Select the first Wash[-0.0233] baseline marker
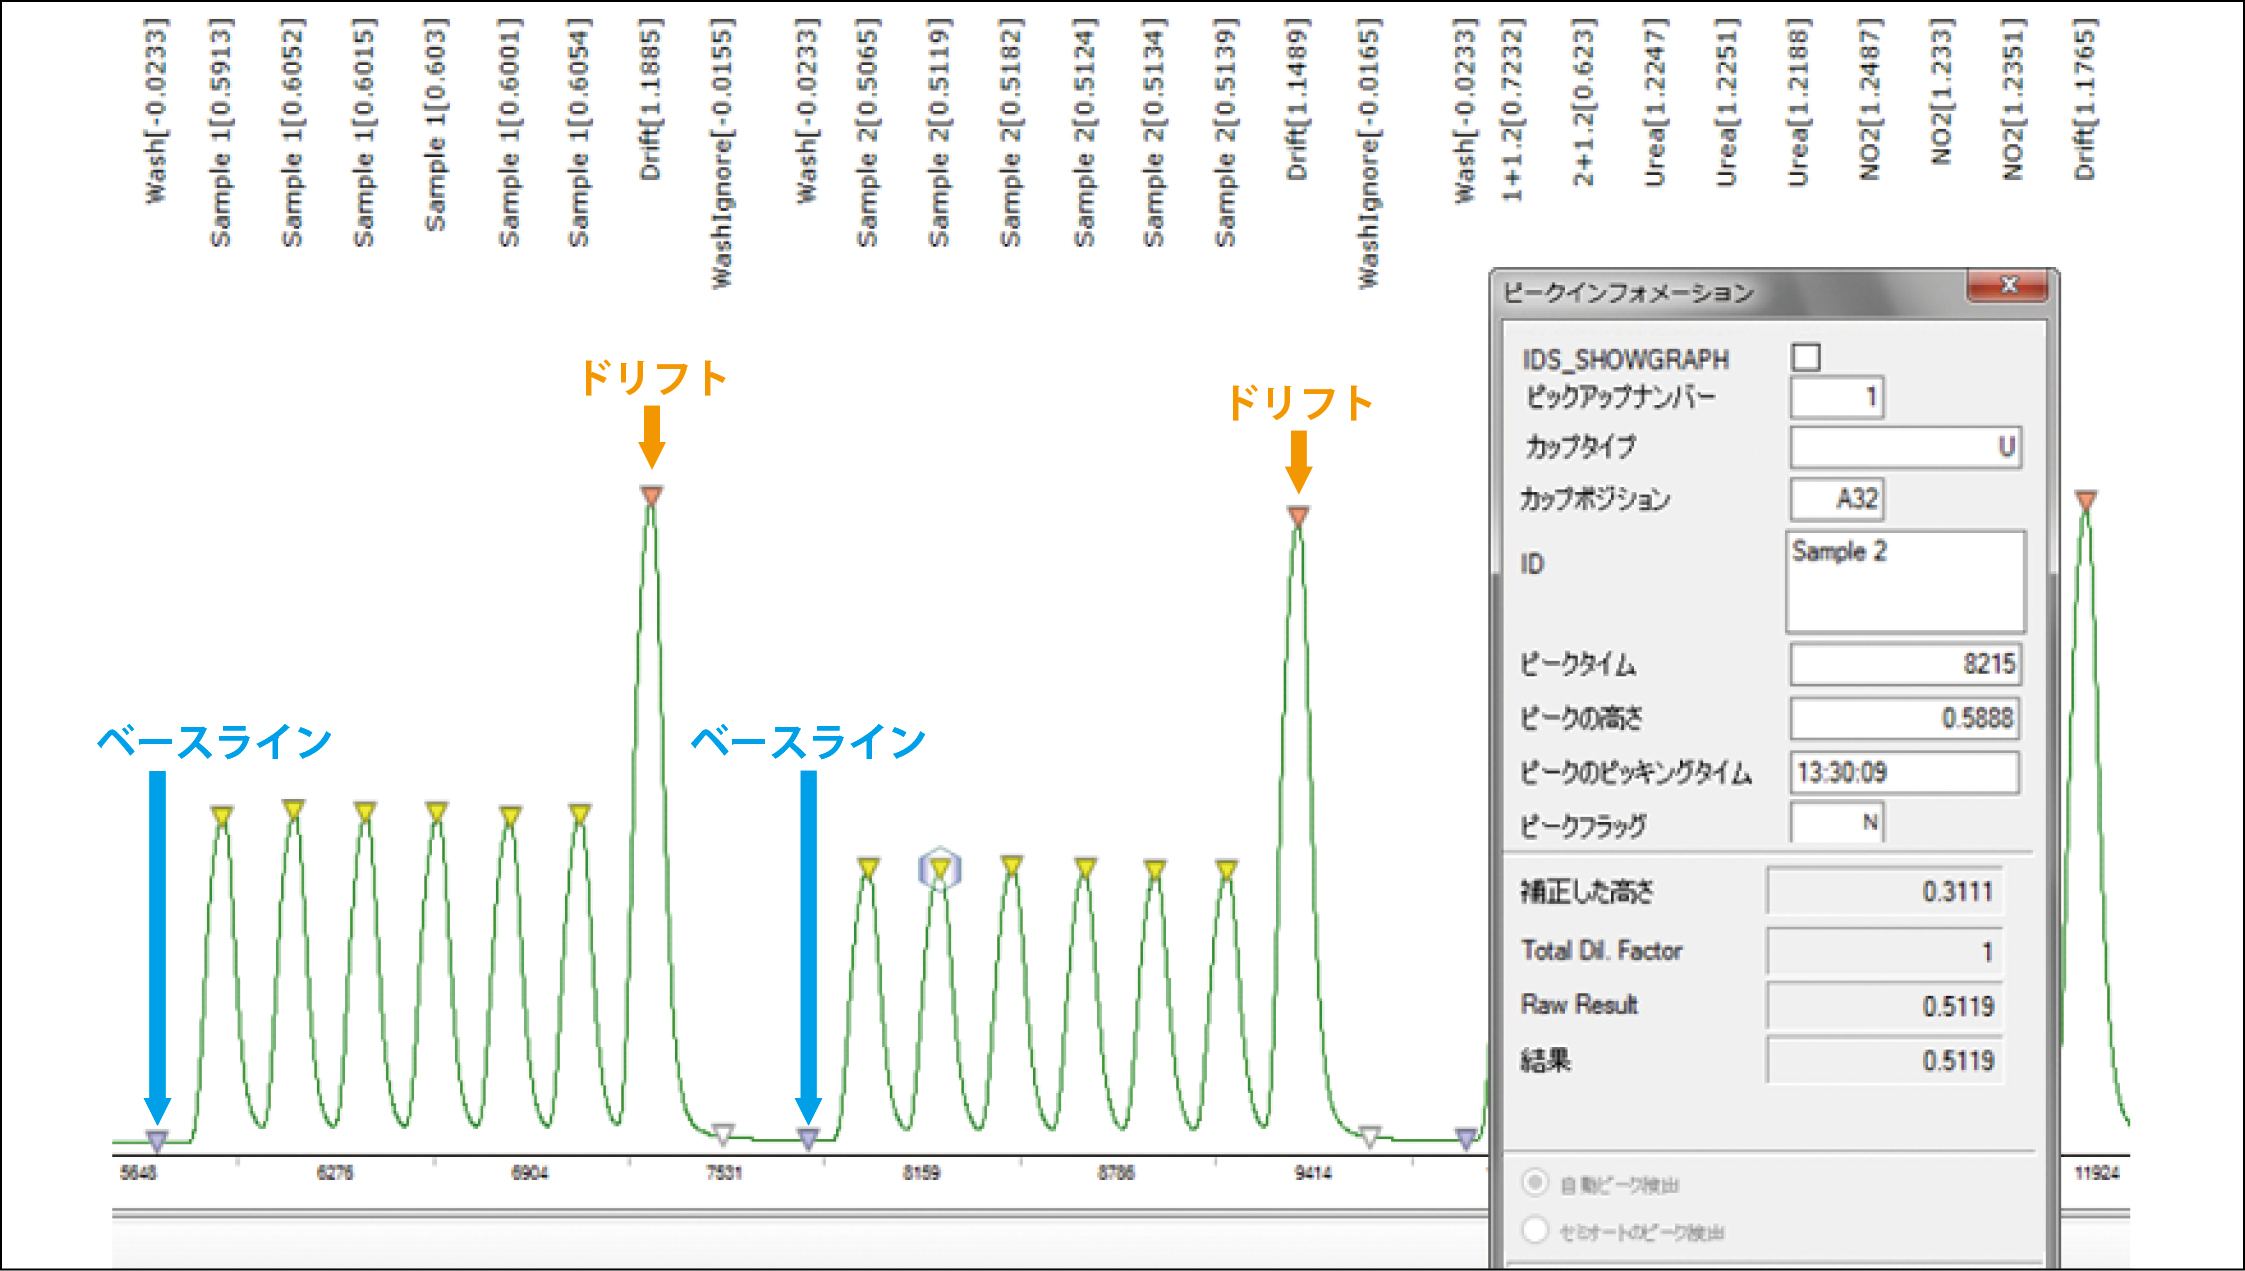This screenshot has width=2245, height=1271. click(x=157, y=1139)
